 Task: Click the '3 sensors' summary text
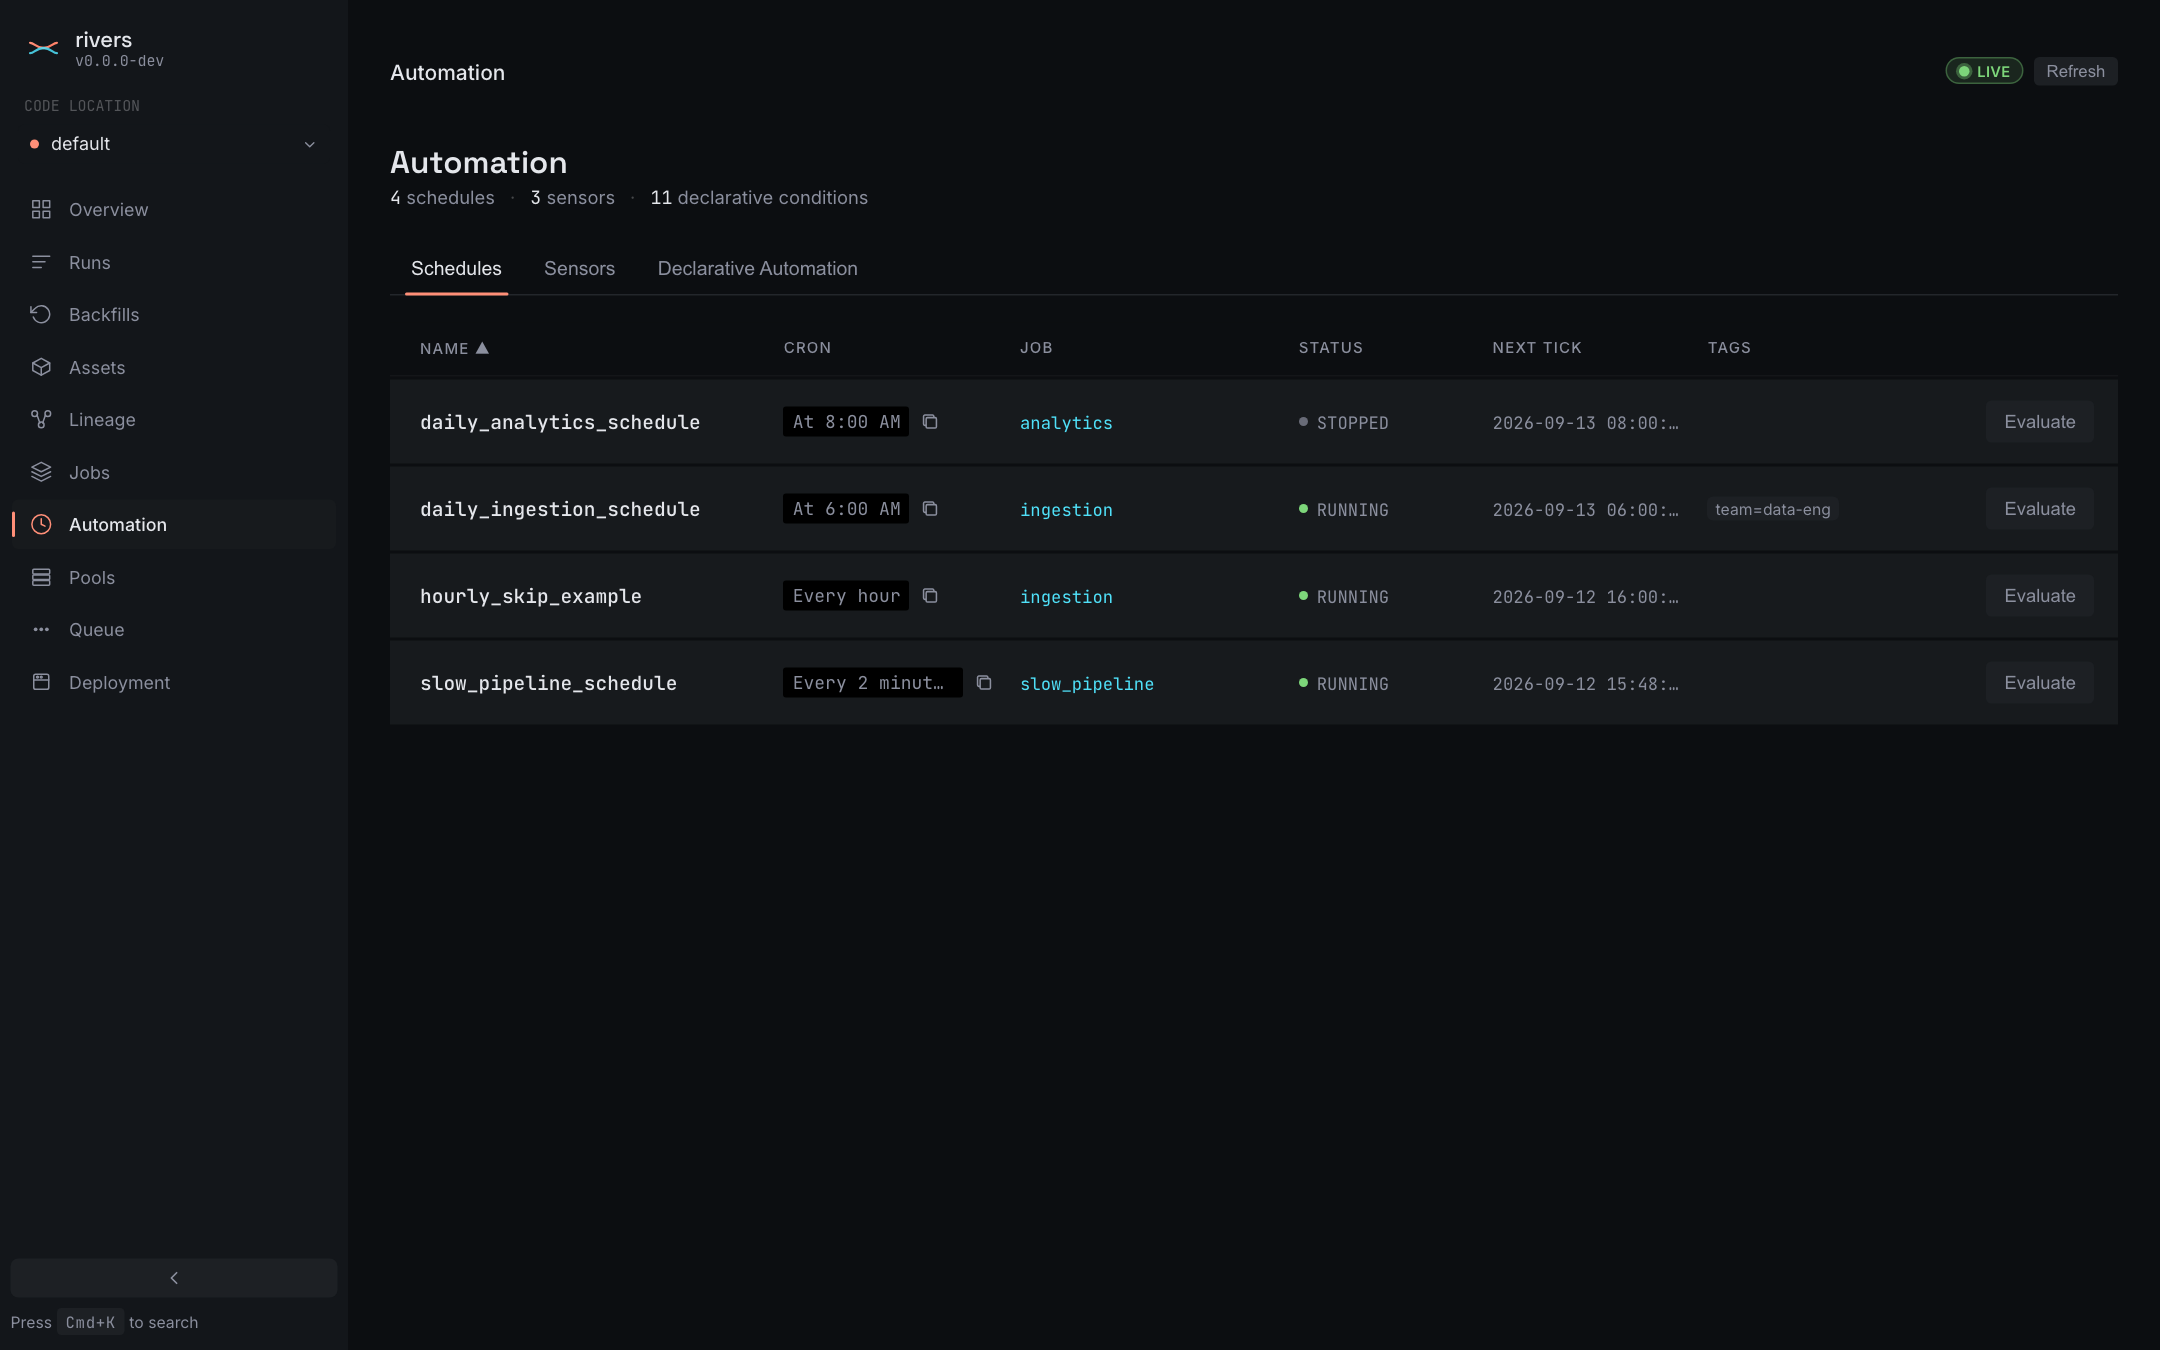[x=572, y=198]
